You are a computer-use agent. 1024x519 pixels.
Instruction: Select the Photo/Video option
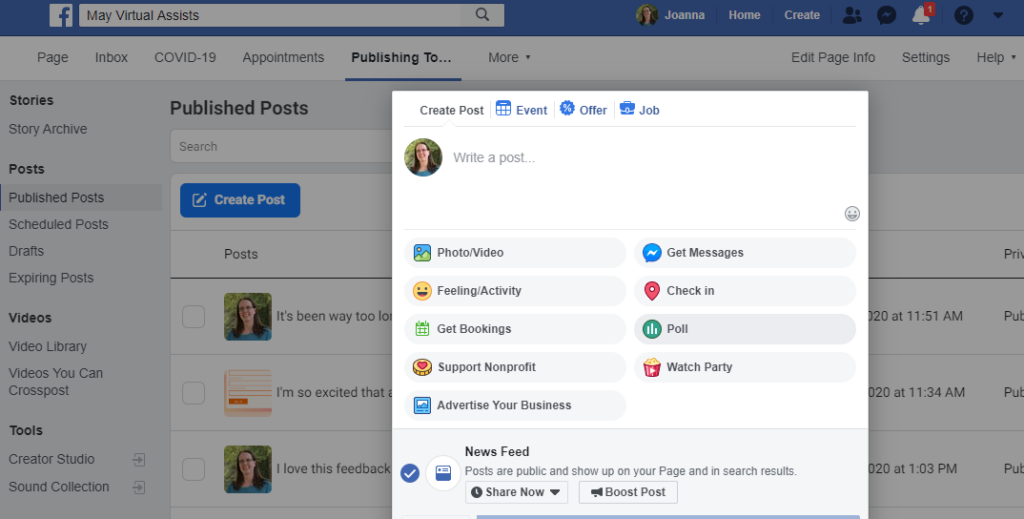pos(515,253)
